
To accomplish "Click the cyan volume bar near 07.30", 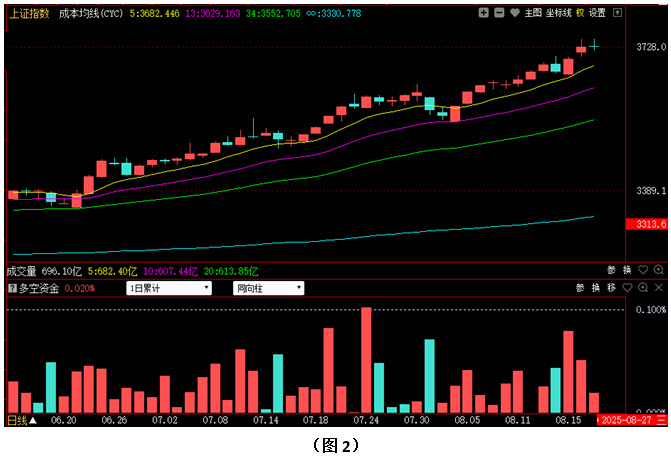I will [429, 376].
